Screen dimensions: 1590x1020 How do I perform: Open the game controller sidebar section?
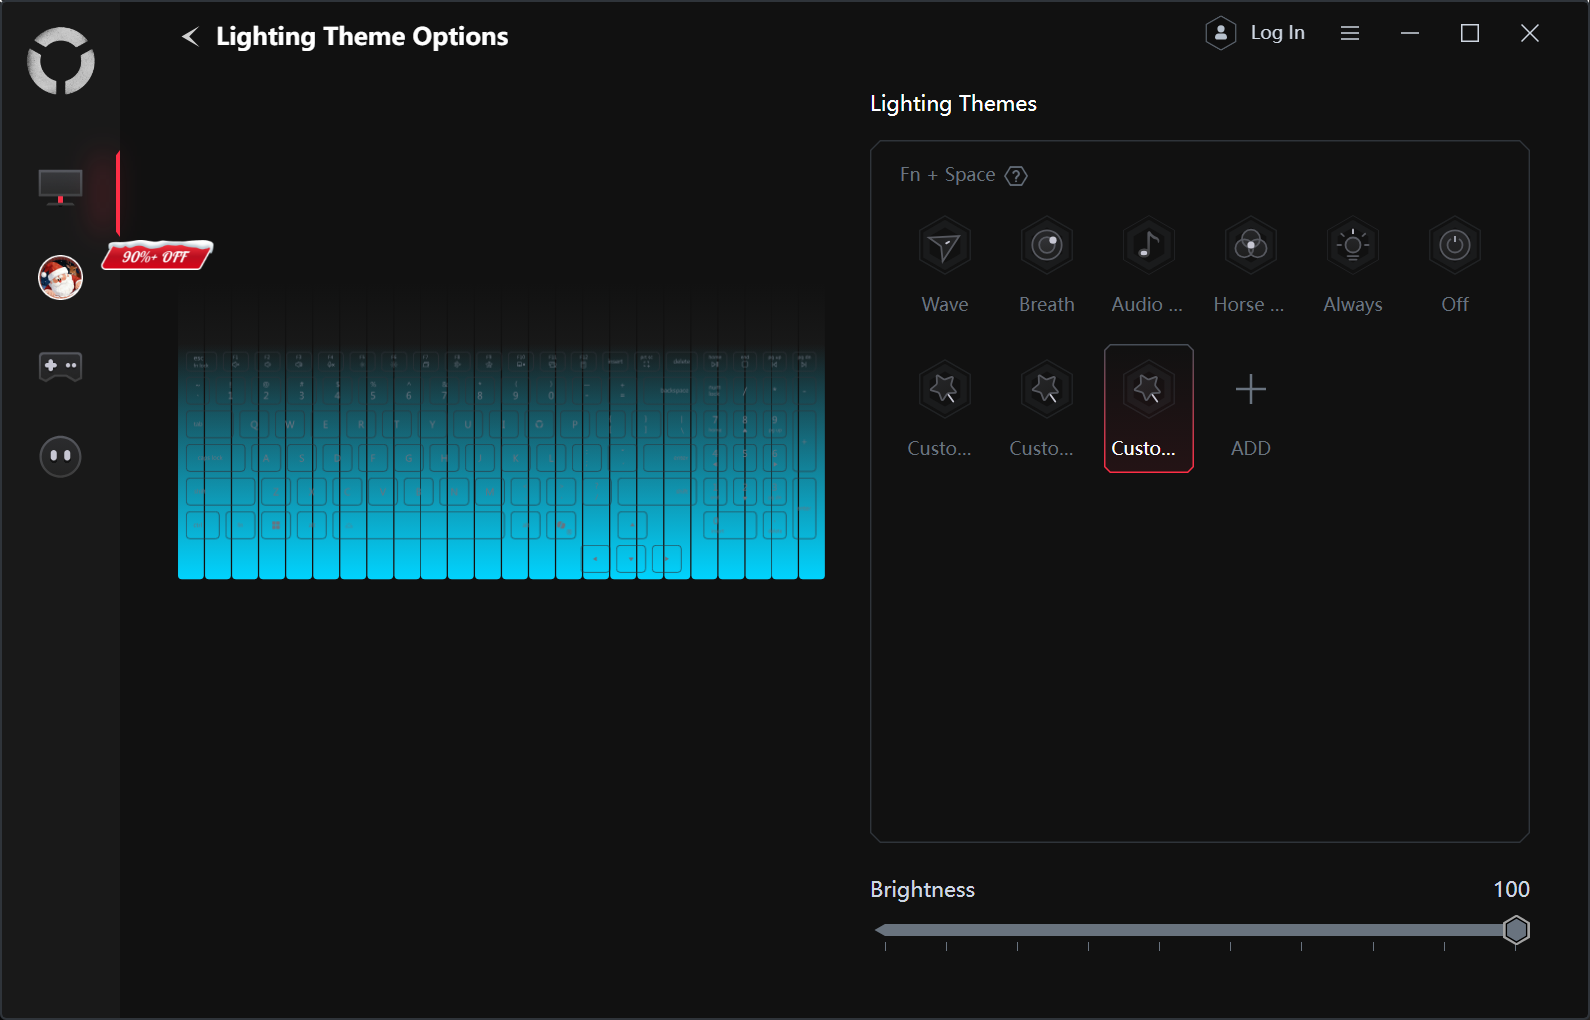coord(60,366)
